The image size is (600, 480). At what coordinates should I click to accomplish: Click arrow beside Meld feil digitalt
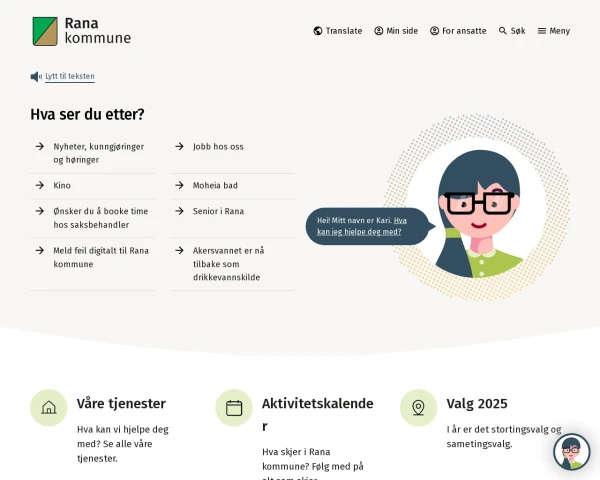click(x=40, y=250)
